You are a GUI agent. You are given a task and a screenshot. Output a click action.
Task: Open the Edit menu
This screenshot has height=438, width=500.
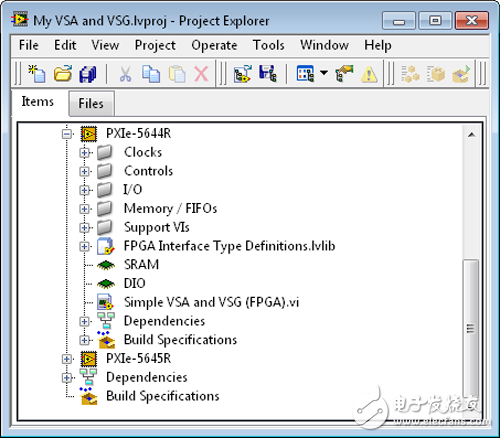point(65,45)
